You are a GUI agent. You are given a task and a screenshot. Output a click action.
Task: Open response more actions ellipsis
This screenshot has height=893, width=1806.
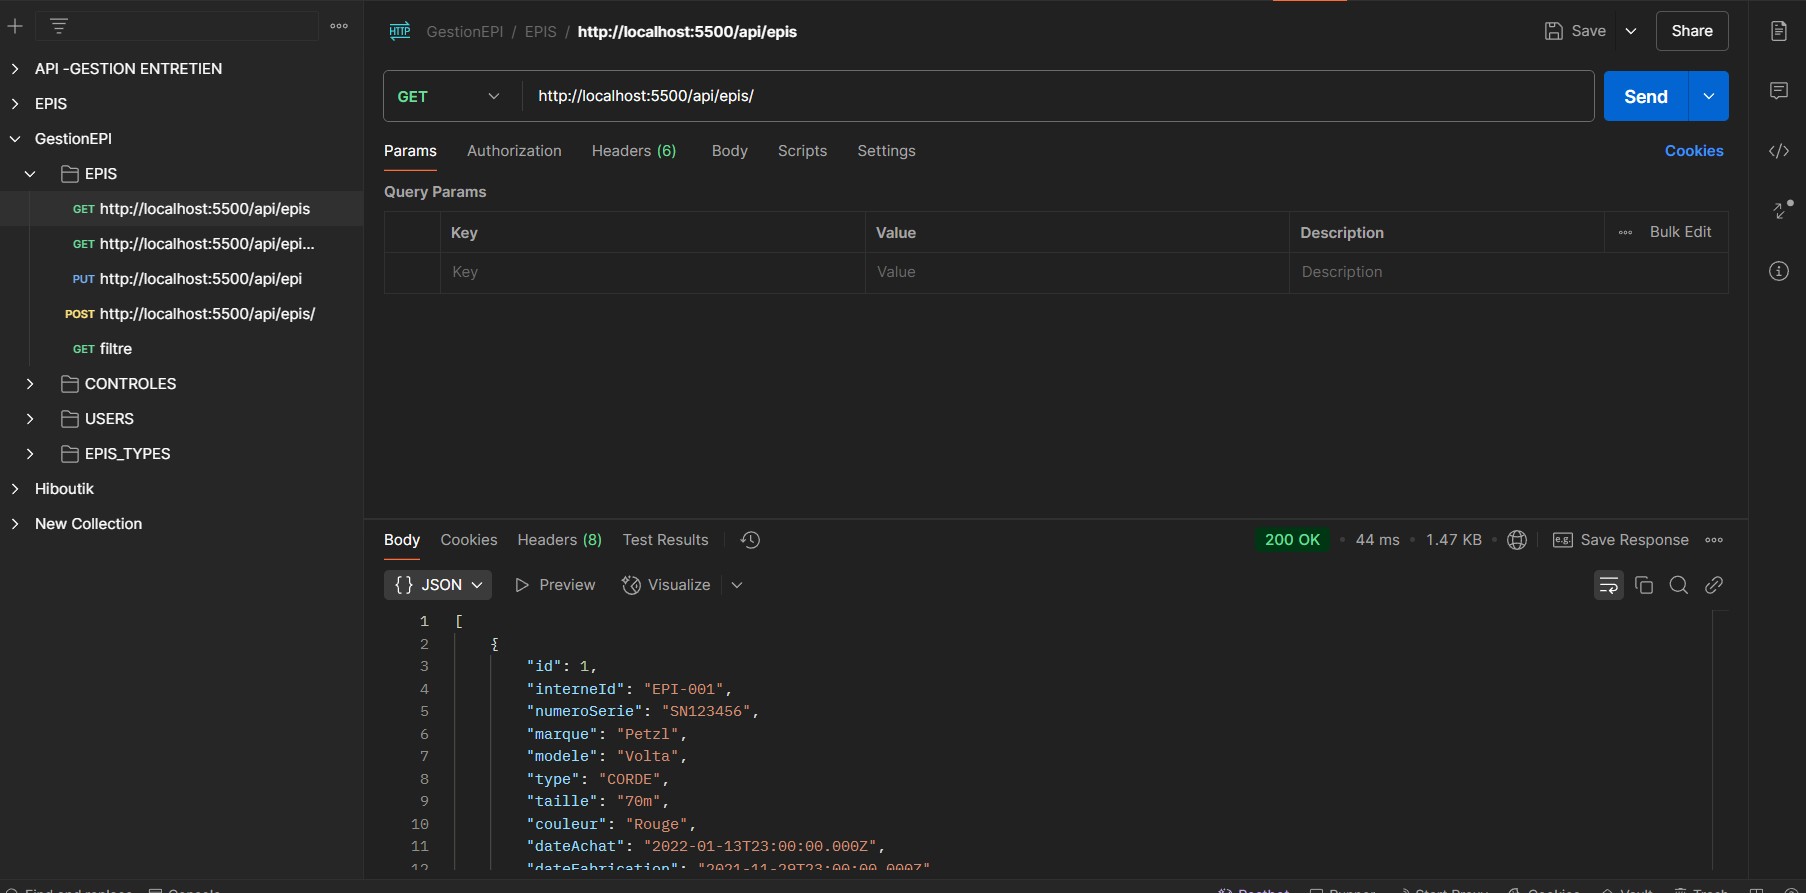coord(1714,540)
